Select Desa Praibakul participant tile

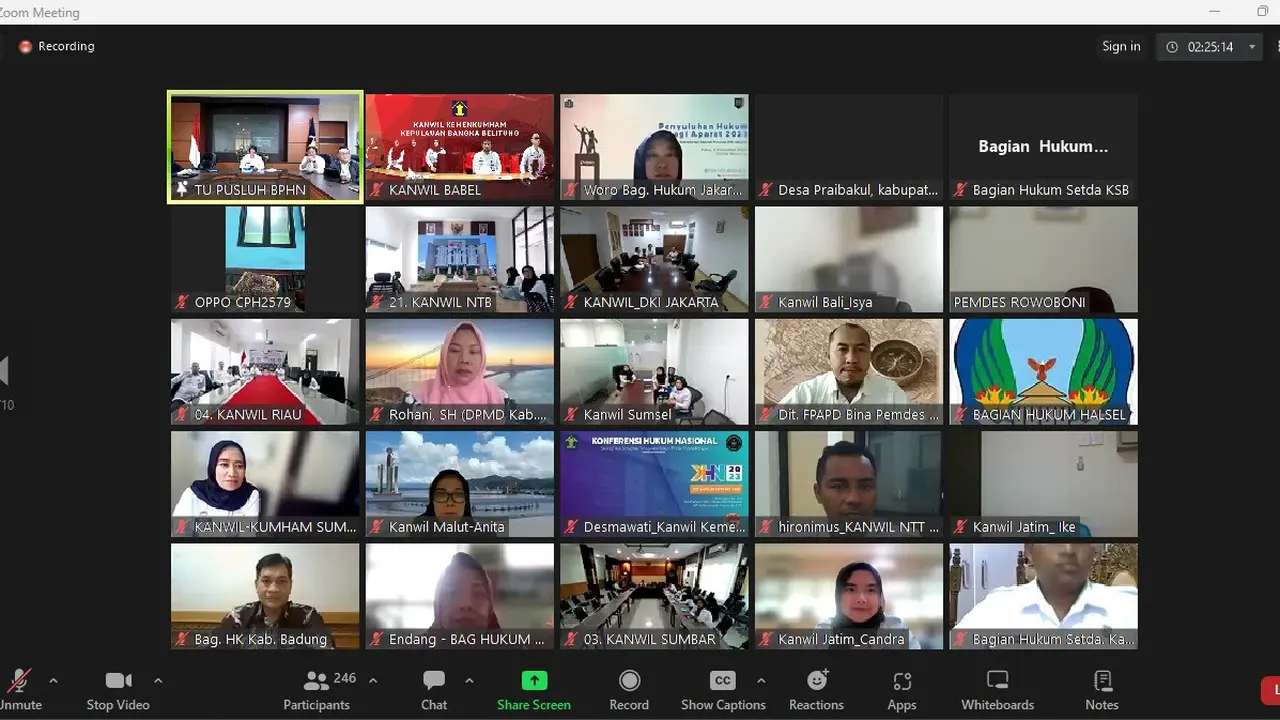pyautogui.click(x=849, y=147)
